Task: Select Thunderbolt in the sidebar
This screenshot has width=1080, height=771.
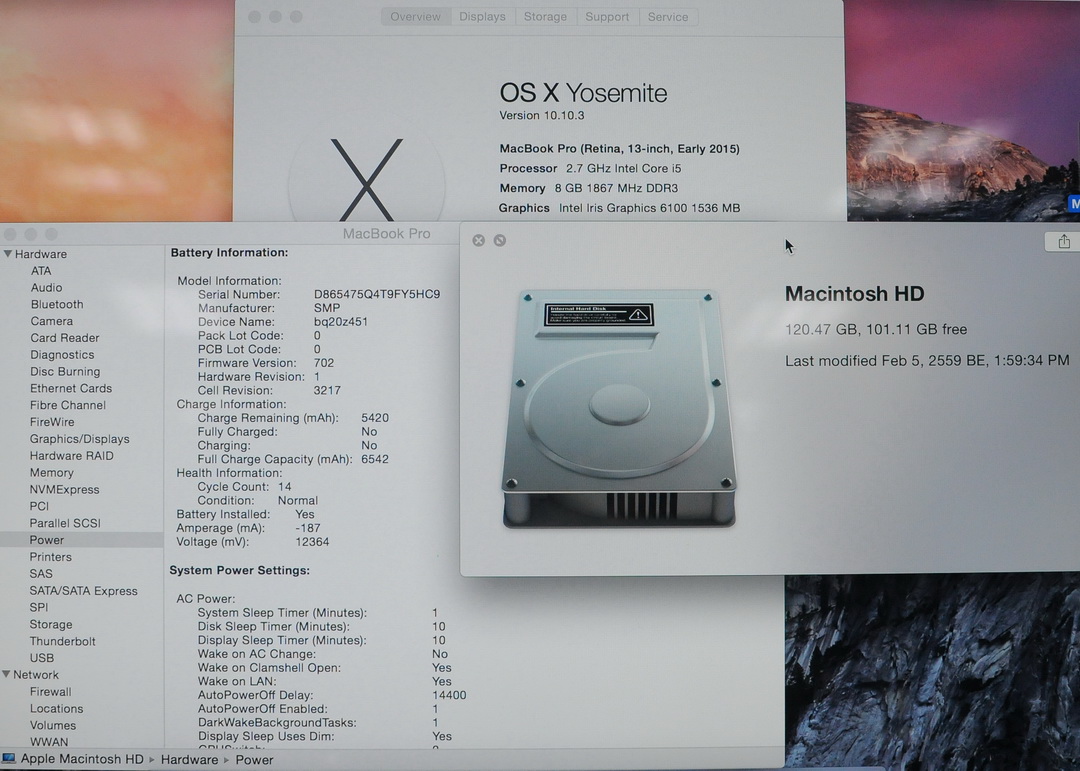Action: [62, 641]
